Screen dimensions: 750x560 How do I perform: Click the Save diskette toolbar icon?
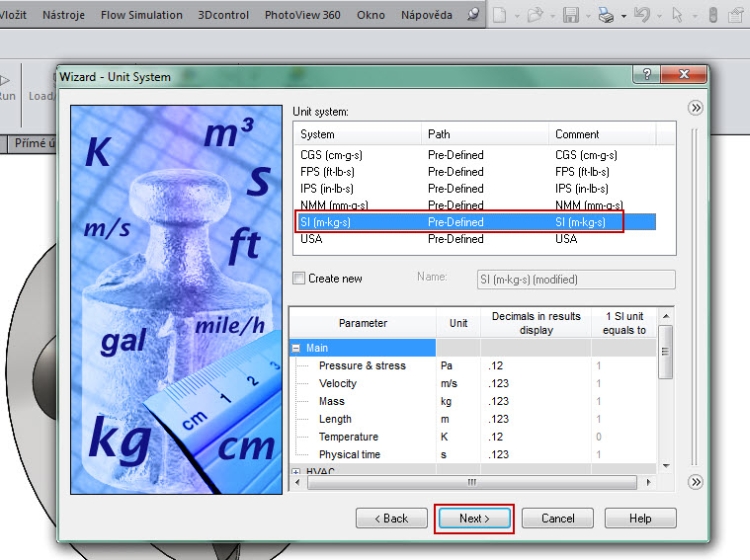click(x=571, y=15)
